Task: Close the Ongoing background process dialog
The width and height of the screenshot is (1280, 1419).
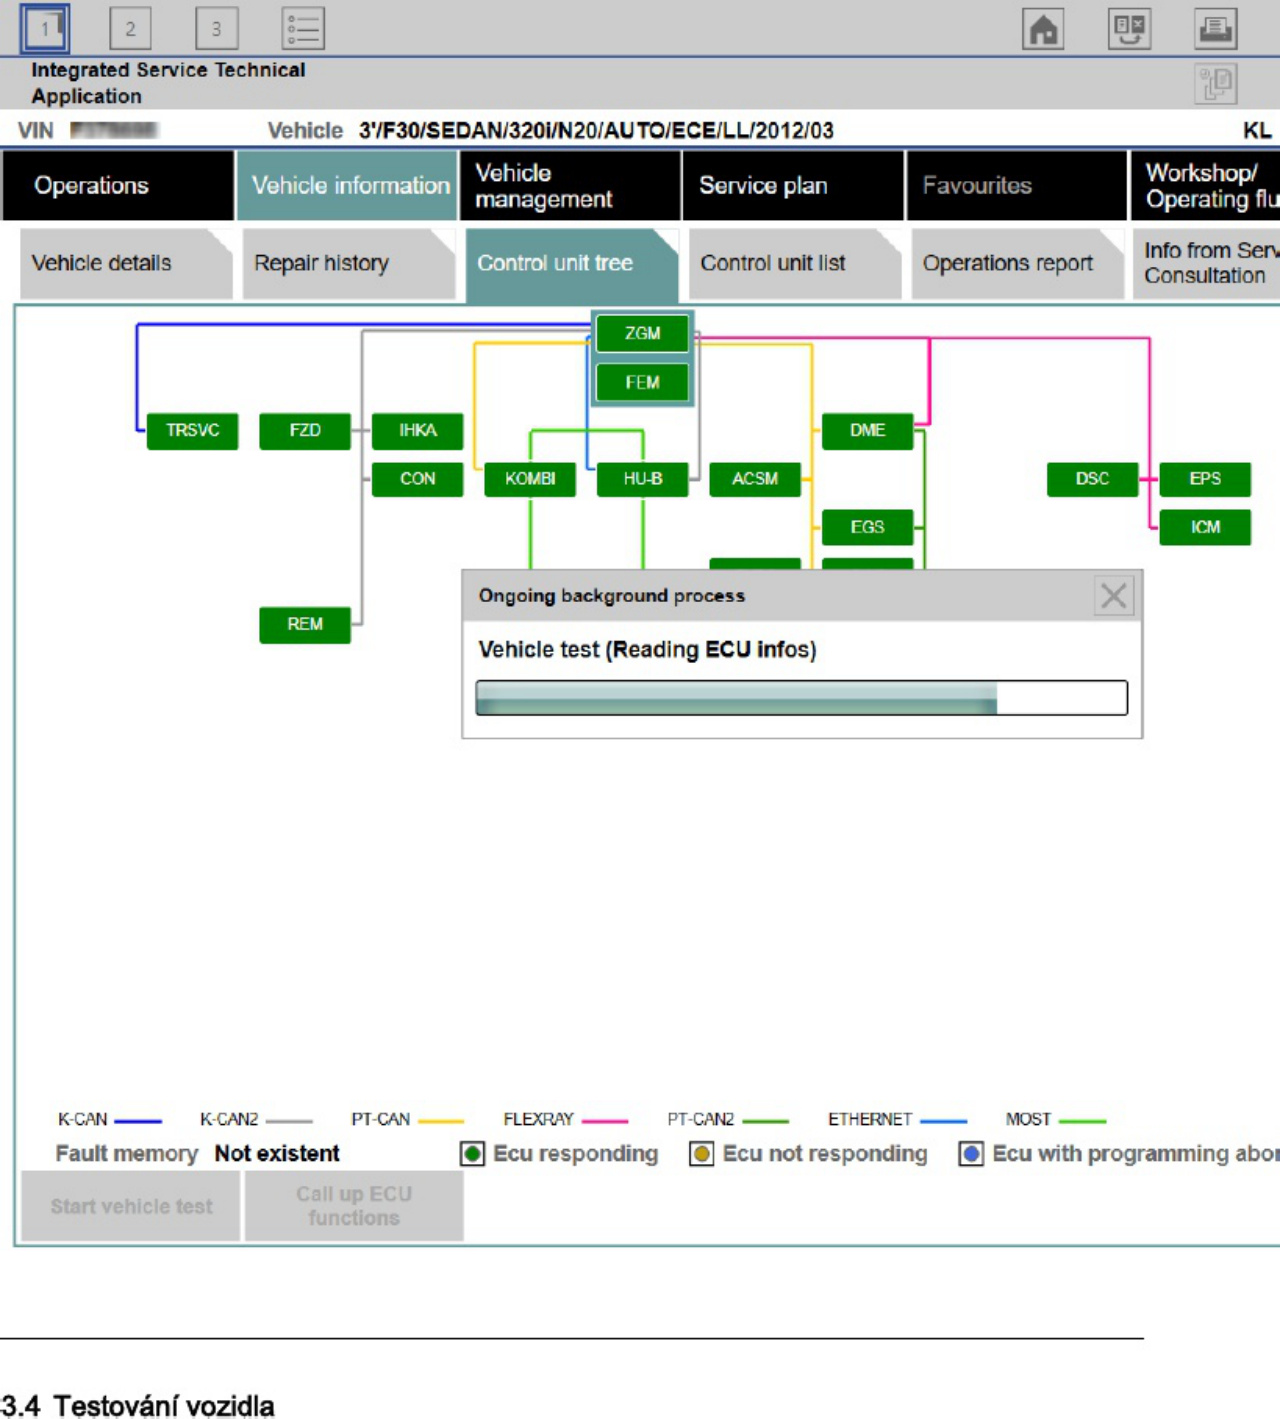Action: coord(1113,596)
